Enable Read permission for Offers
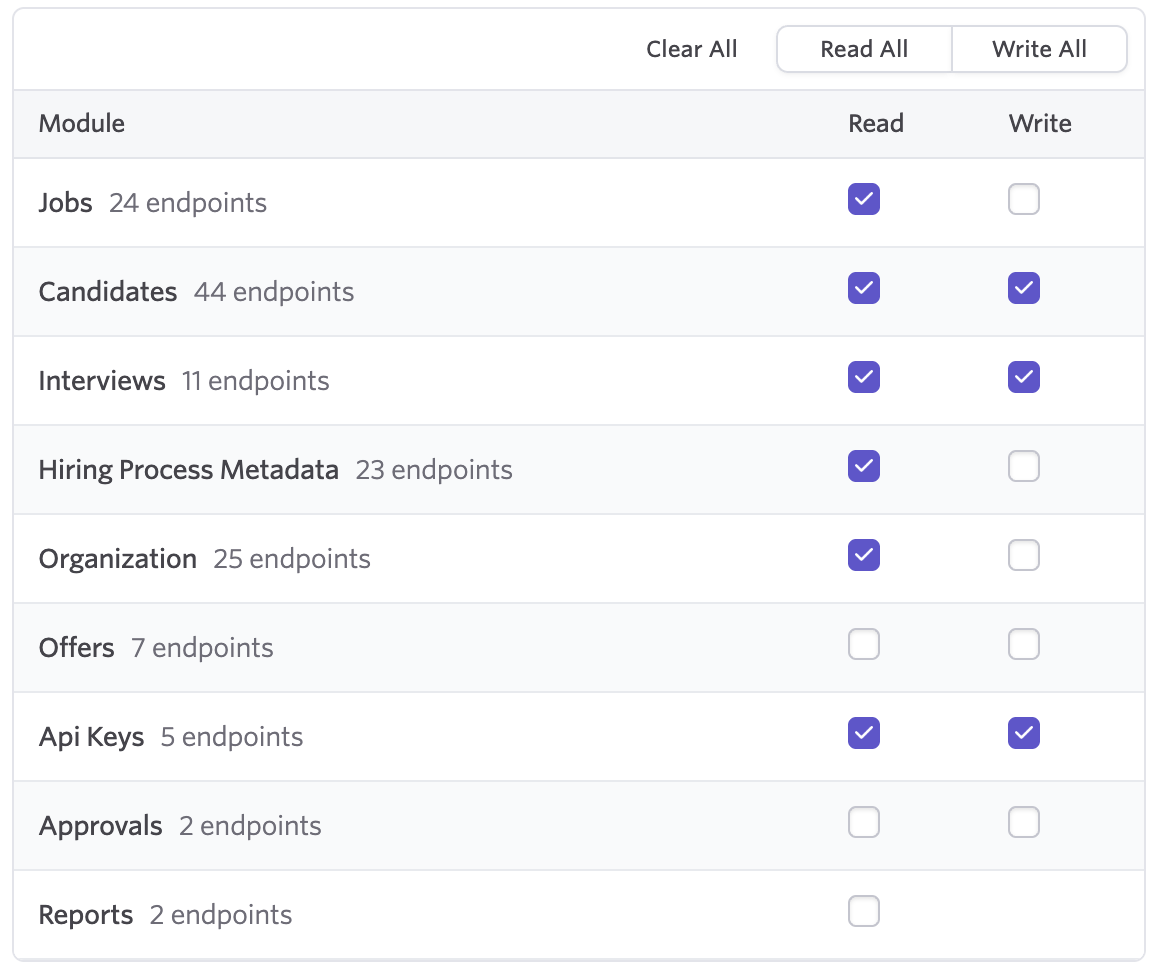Viewport: 1154px width, 970px height. (863, 644)
